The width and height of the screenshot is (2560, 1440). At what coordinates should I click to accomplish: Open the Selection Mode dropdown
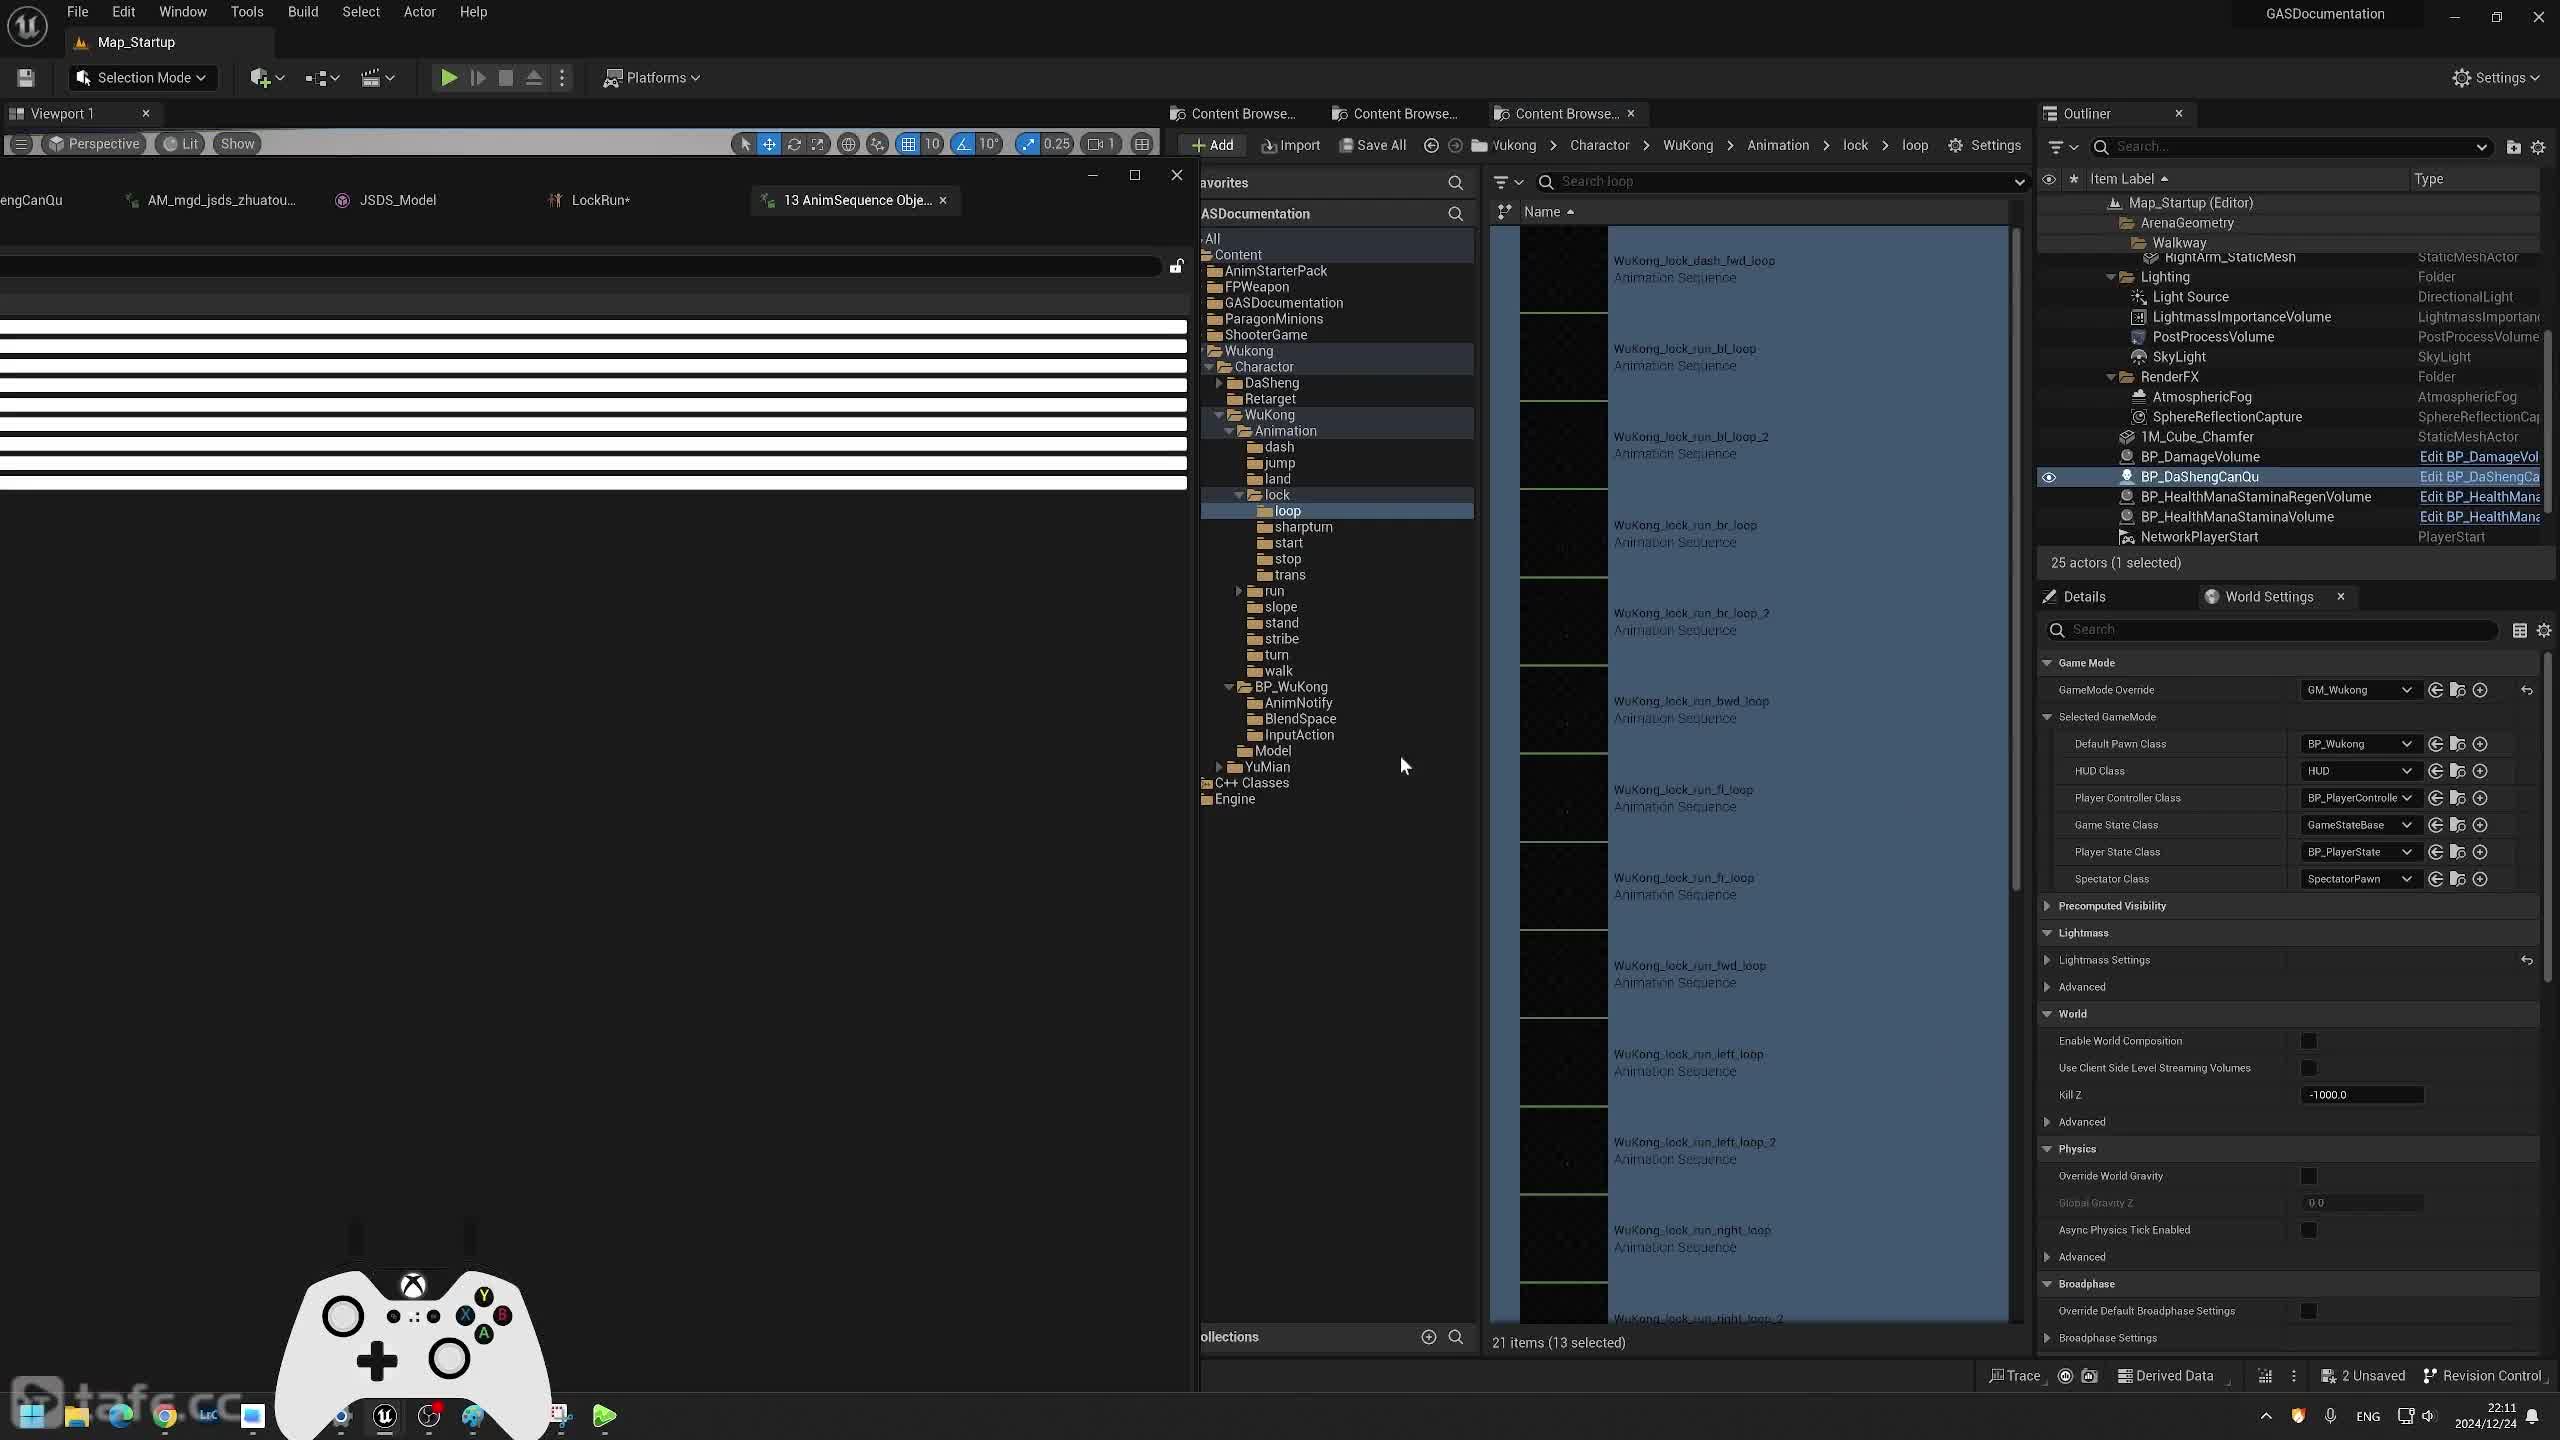[142, 78]
